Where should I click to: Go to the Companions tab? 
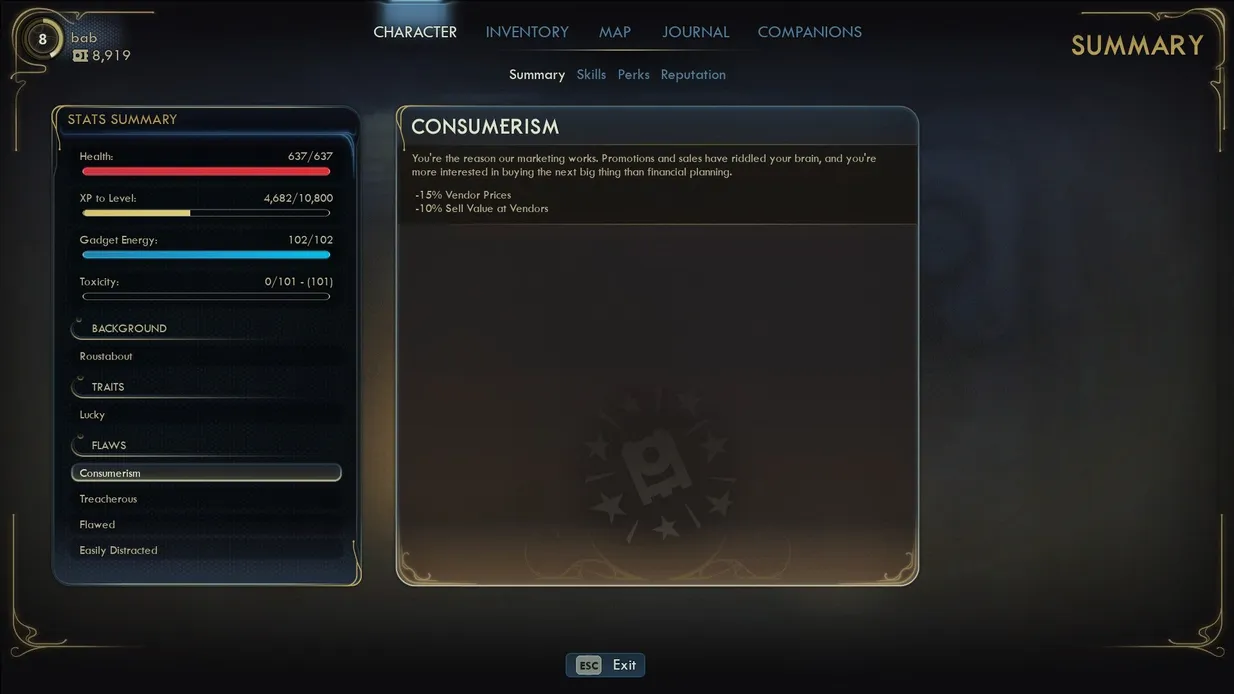809,32
